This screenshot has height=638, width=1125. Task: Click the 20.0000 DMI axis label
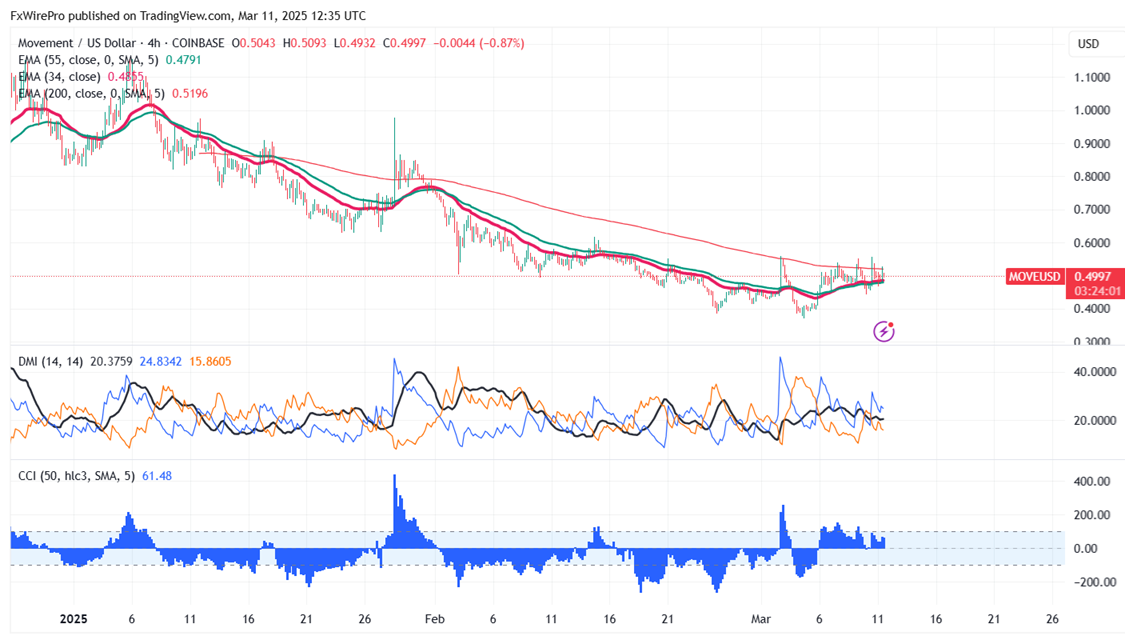pos(1095,421)
